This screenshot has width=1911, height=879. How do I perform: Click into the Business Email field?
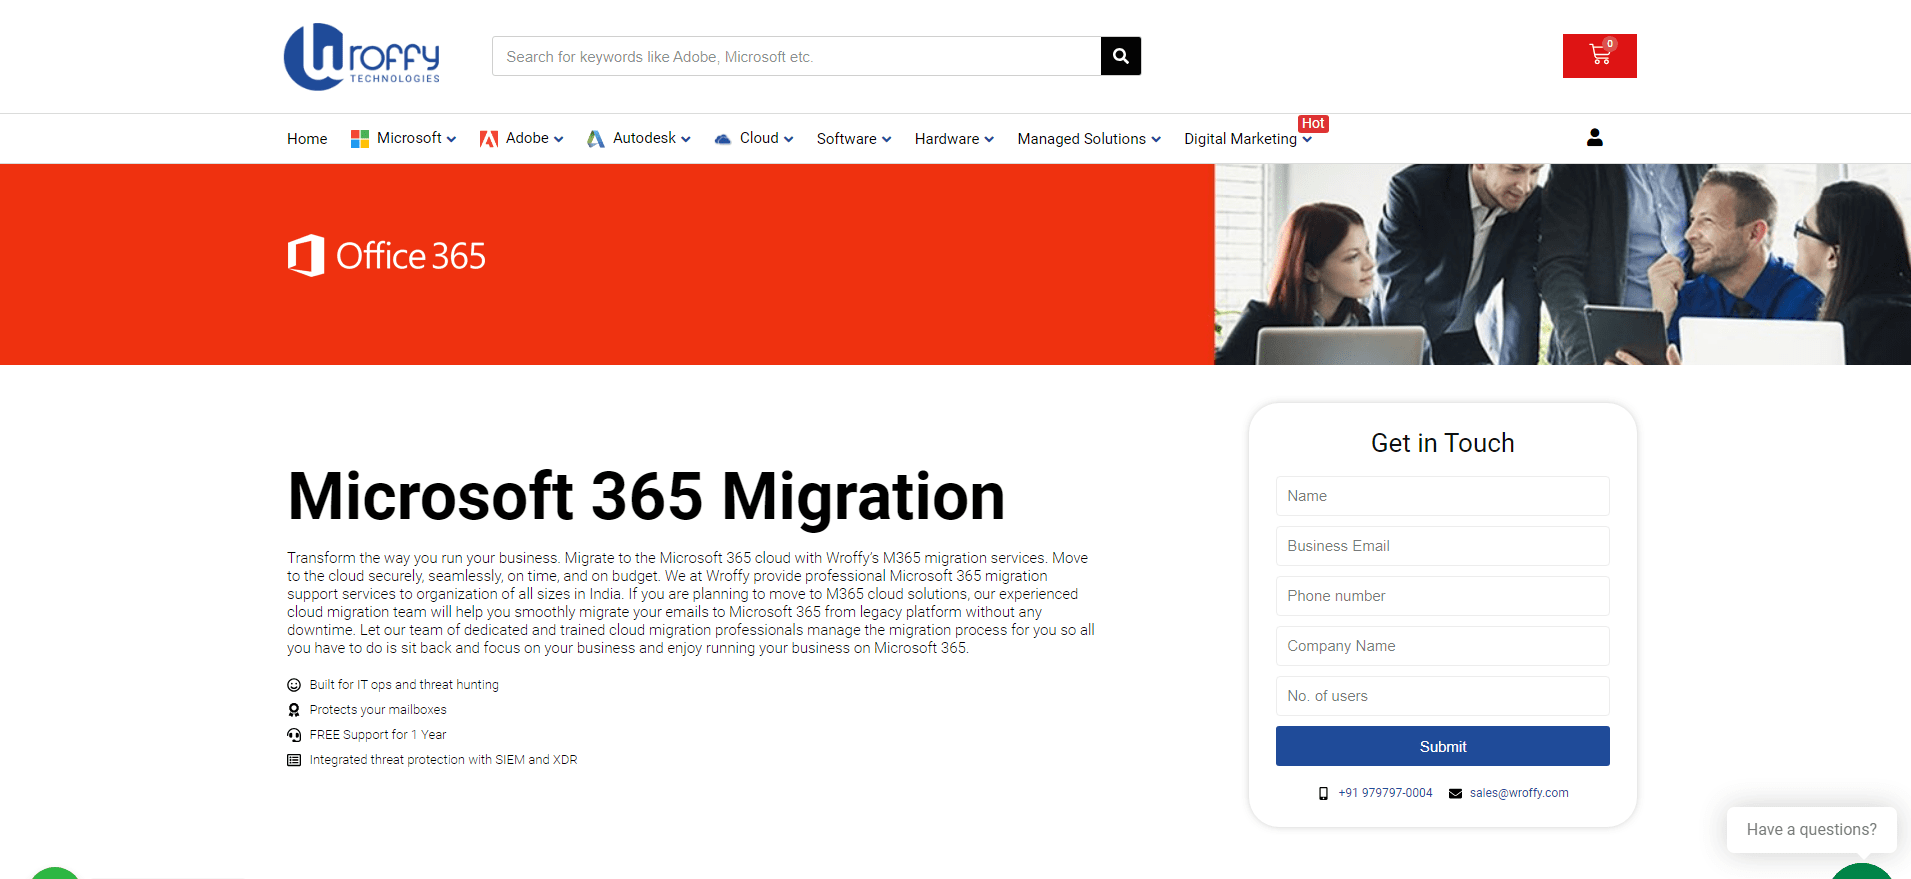coord(1442,546)
